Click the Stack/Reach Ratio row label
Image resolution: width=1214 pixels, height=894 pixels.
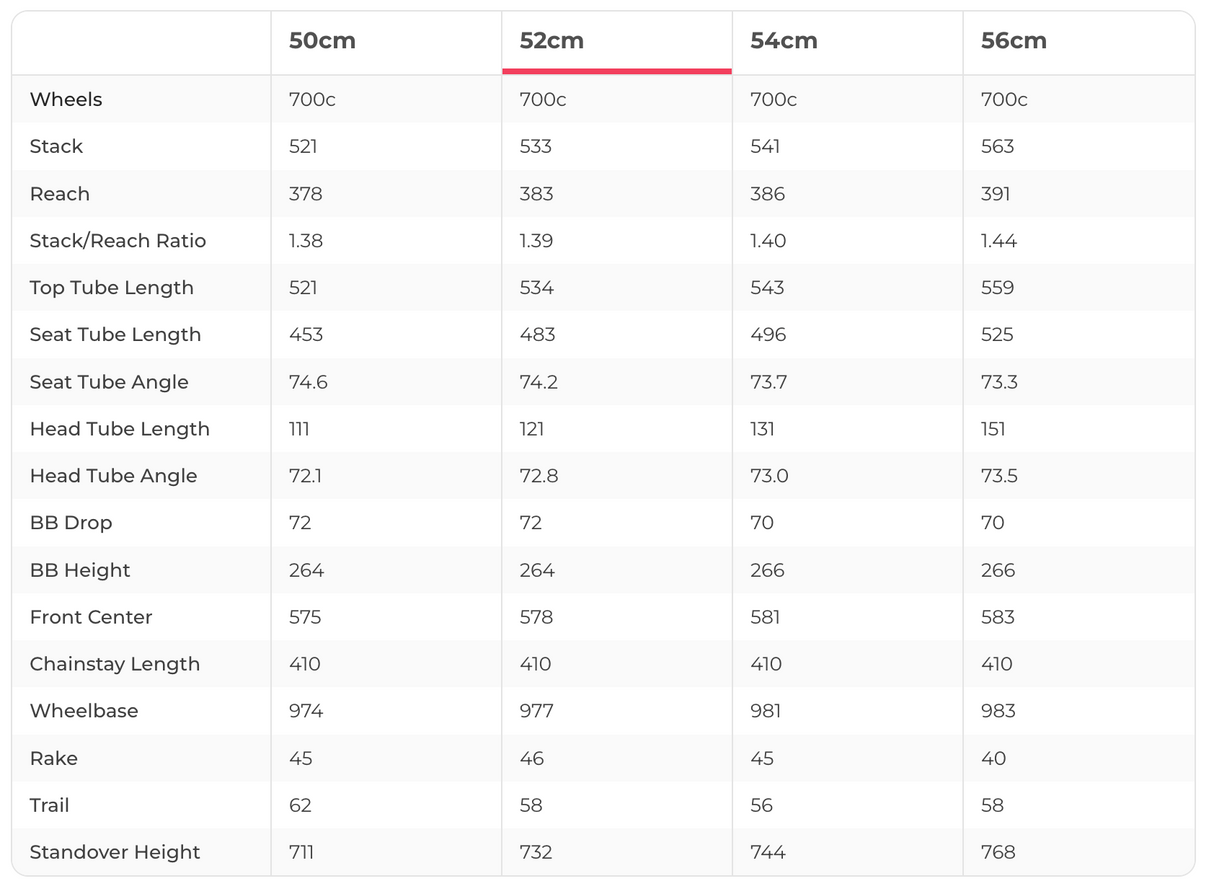(x=117, y=241)
